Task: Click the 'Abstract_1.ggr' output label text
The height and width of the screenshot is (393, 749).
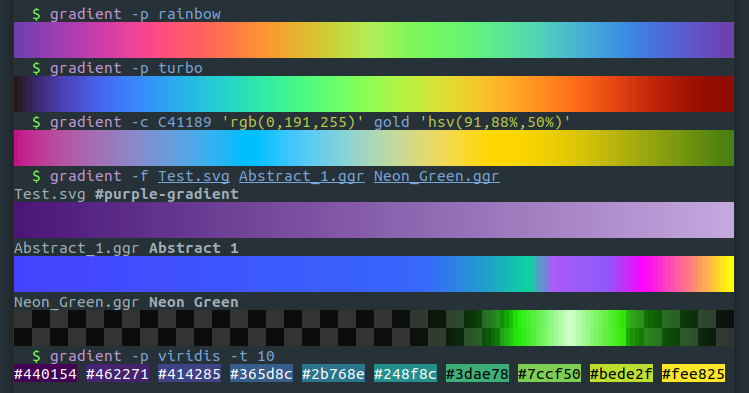Action: (76, 248)
